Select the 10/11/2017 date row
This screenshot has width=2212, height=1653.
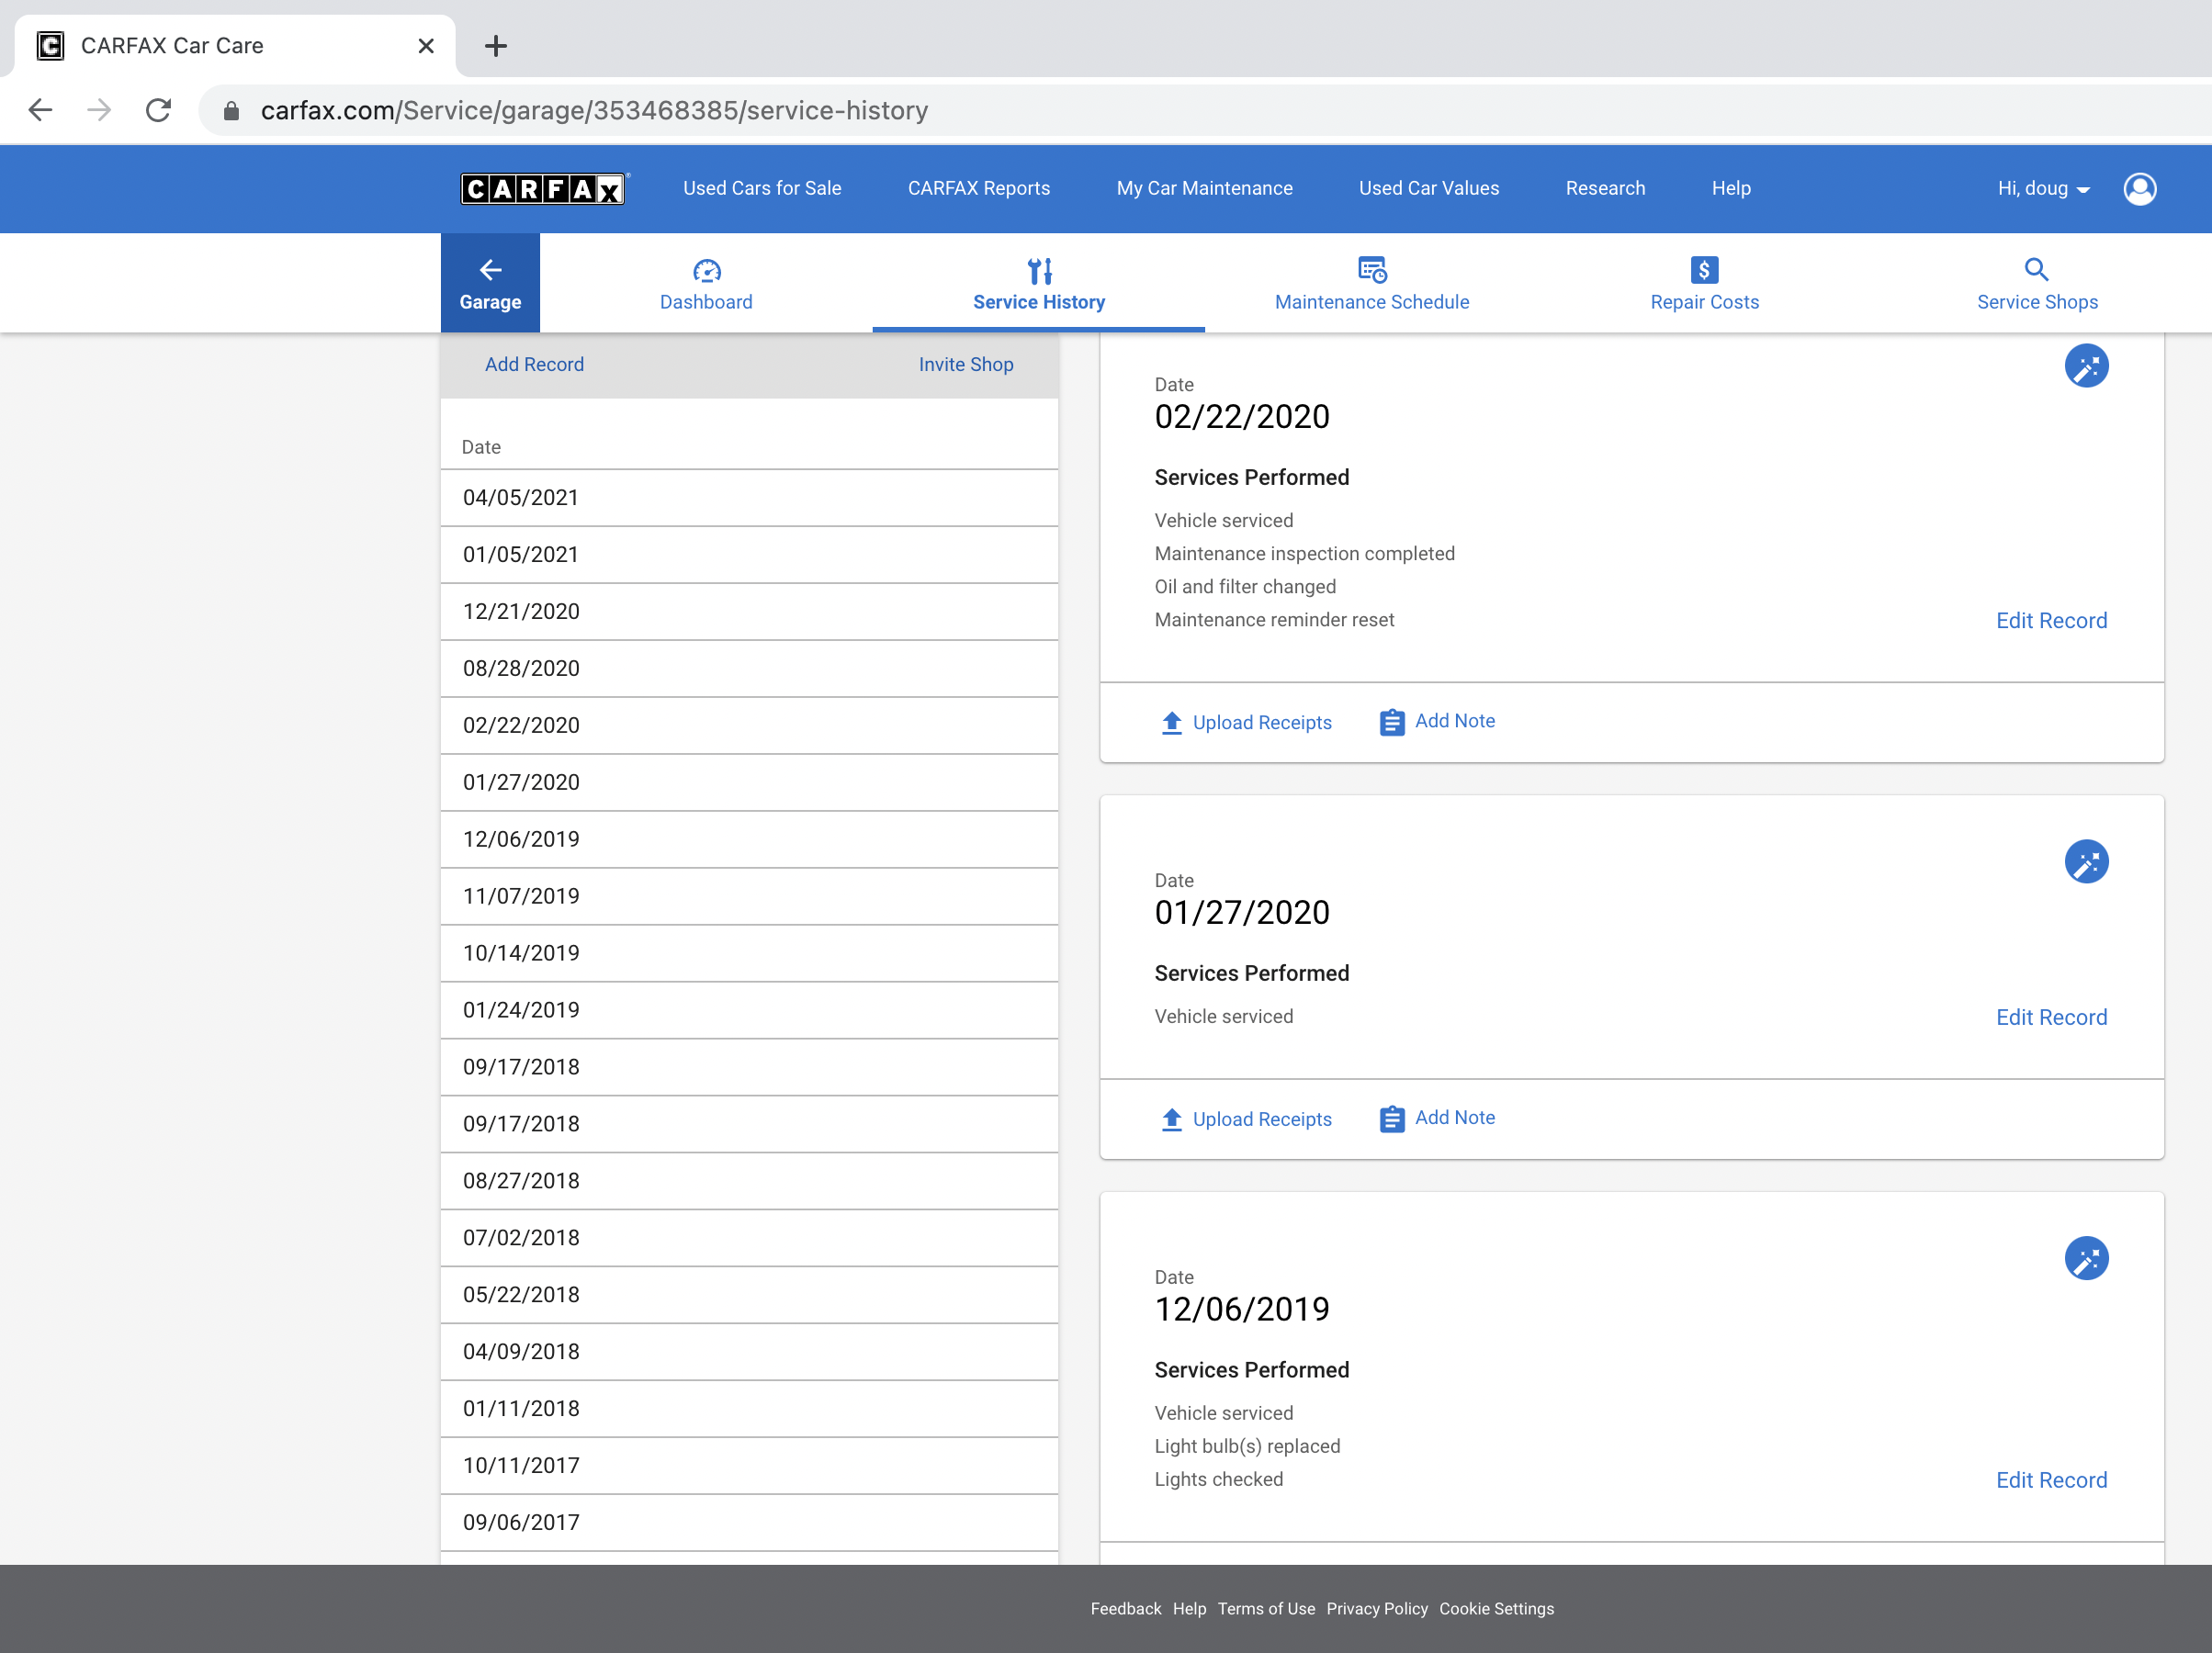tap(749, 1467)
